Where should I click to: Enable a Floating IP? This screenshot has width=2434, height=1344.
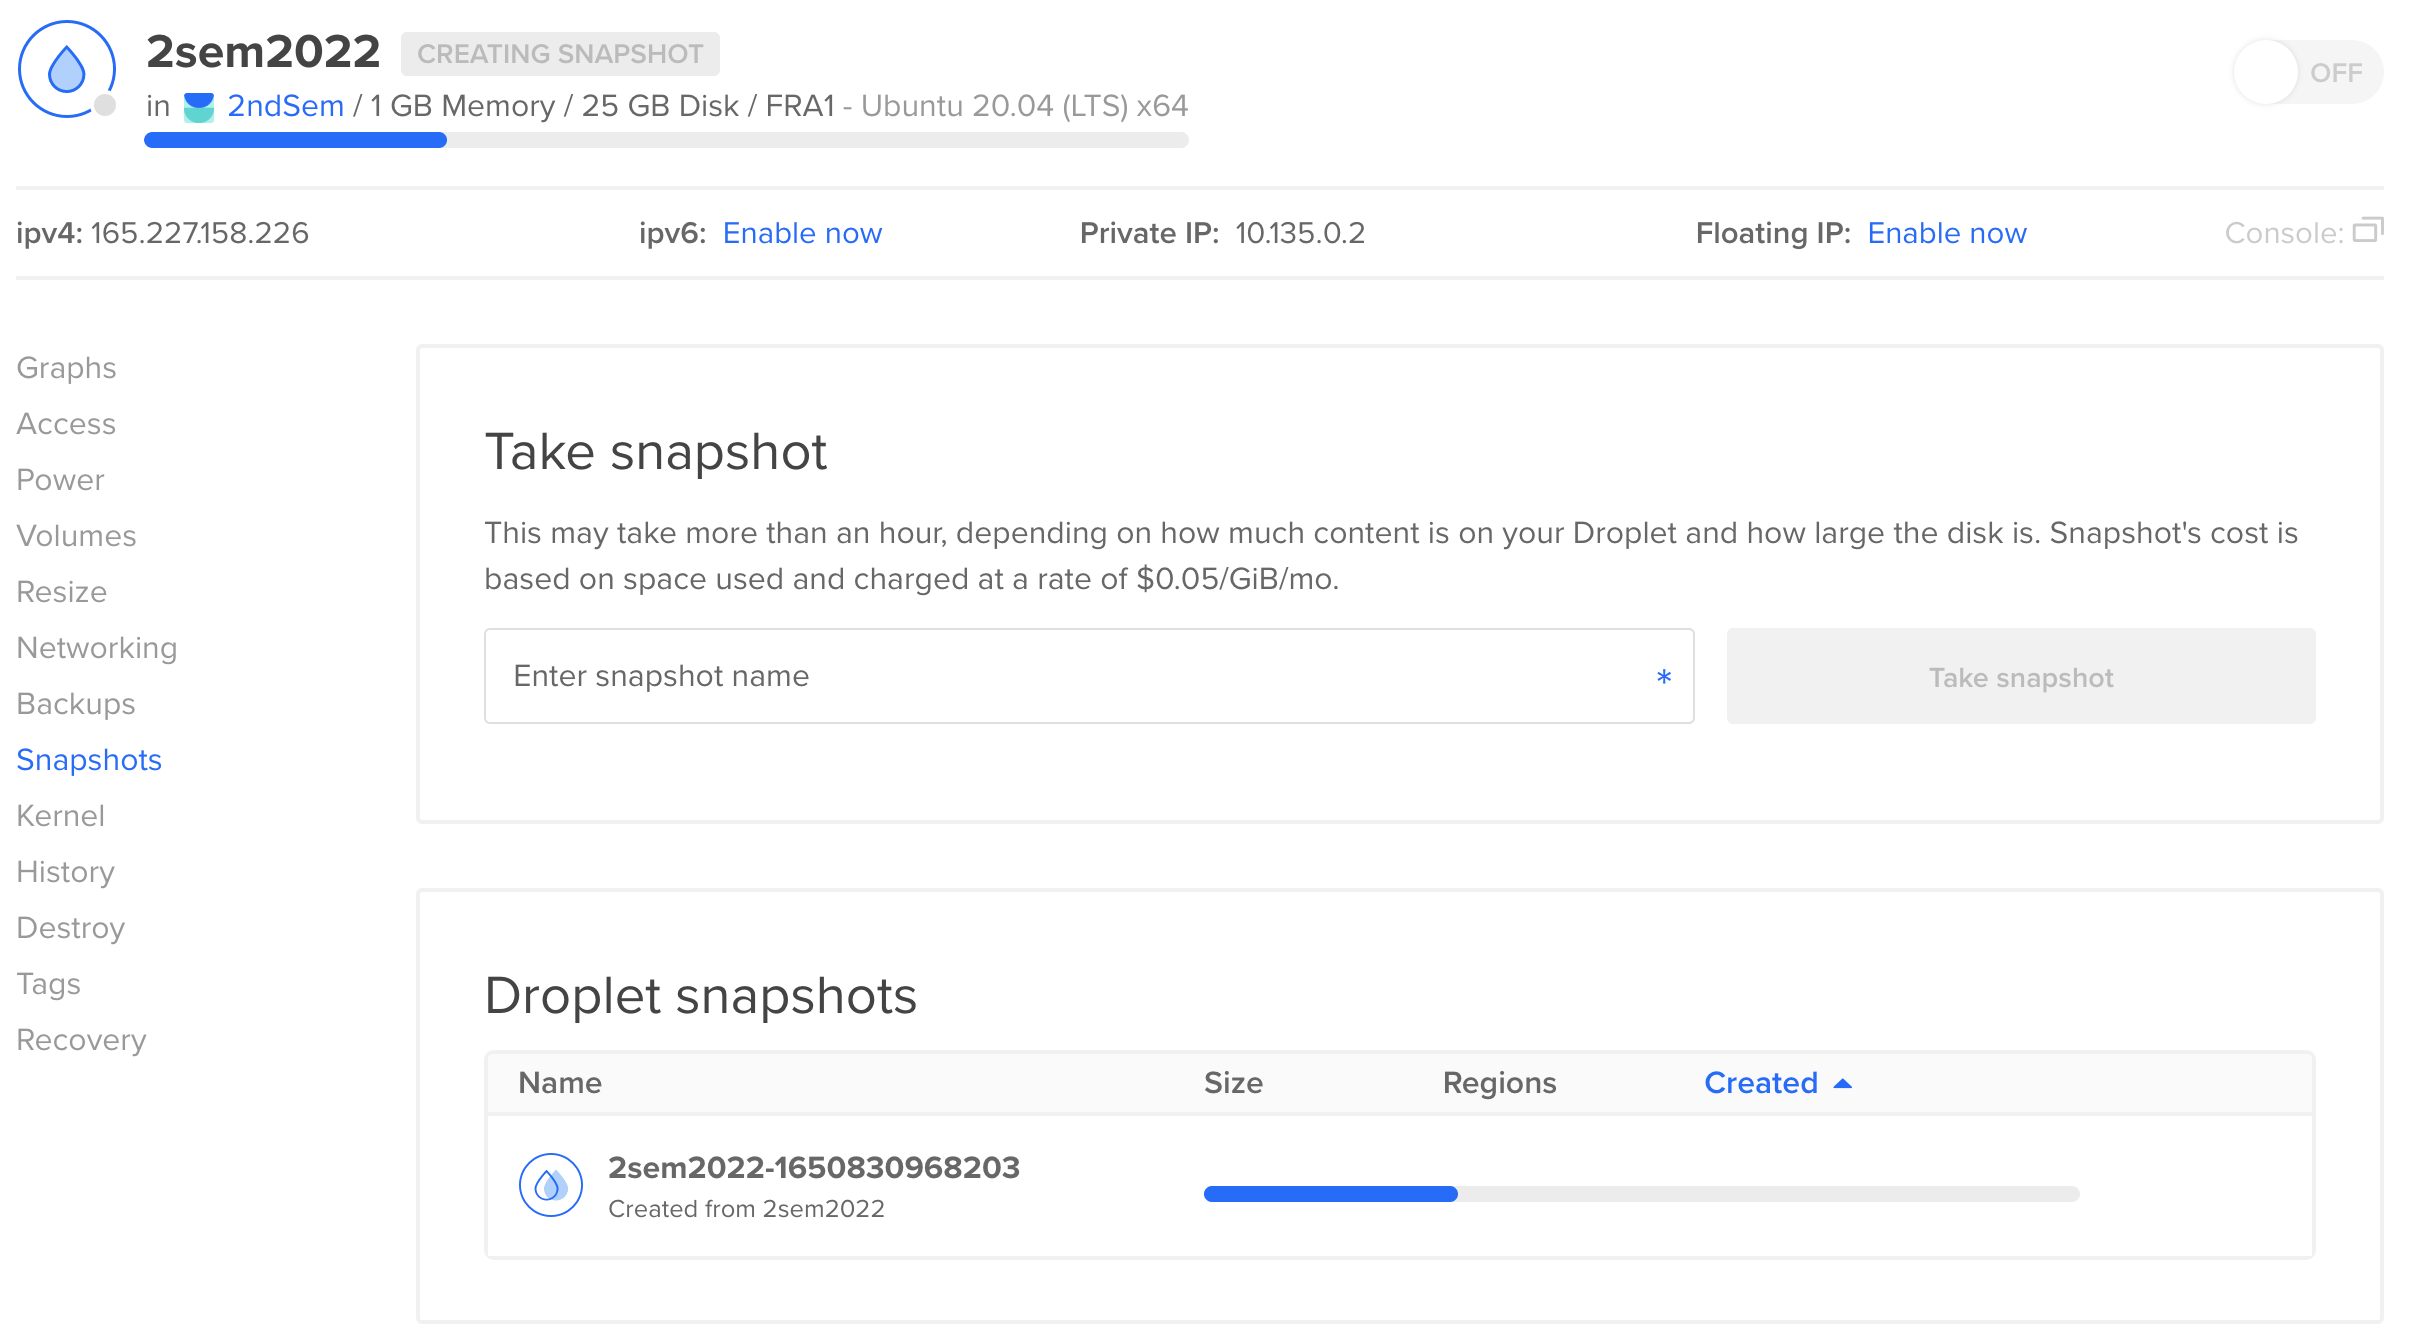(x=1946, y=232)
